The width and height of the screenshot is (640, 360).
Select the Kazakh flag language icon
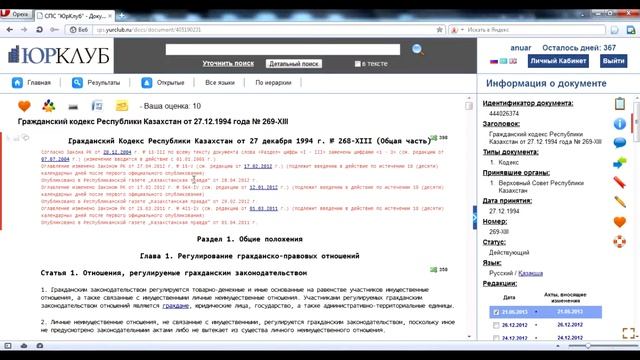(504, 61)
